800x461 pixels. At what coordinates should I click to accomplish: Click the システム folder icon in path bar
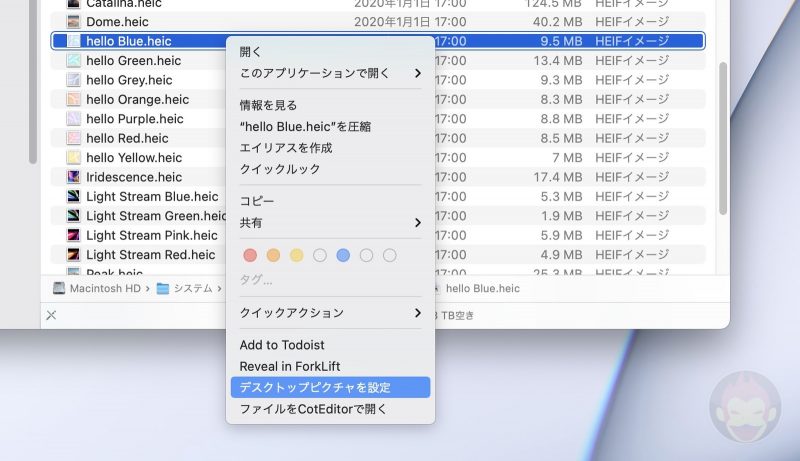163,289
